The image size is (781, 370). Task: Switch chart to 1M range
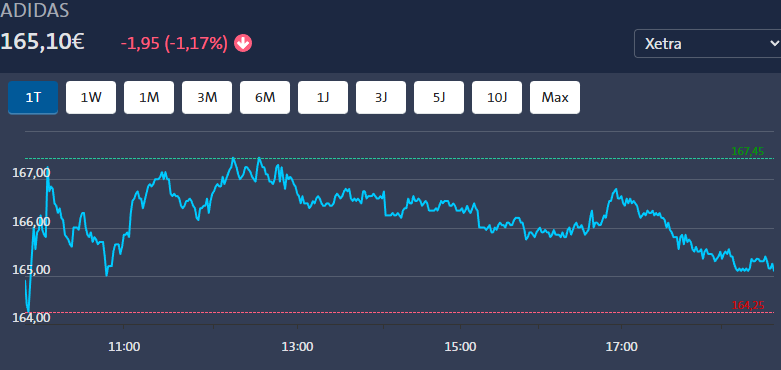tap(149, 98)
